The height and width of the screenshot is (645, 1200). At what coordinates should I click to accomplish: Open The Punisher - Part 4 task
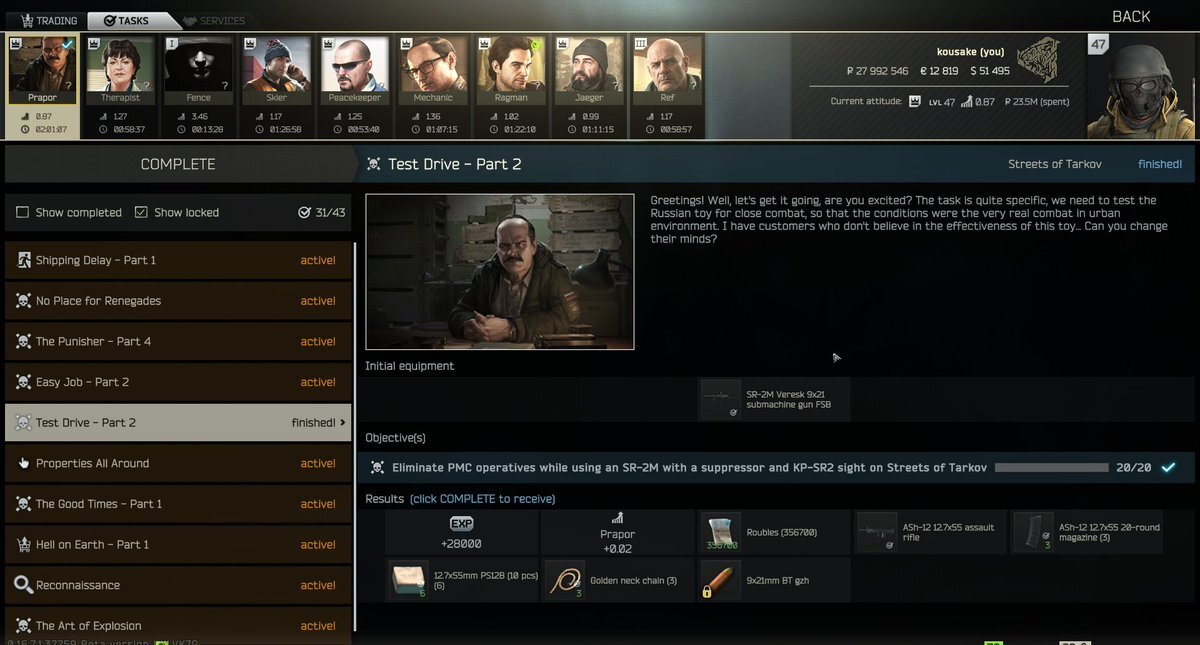(178, 341)
